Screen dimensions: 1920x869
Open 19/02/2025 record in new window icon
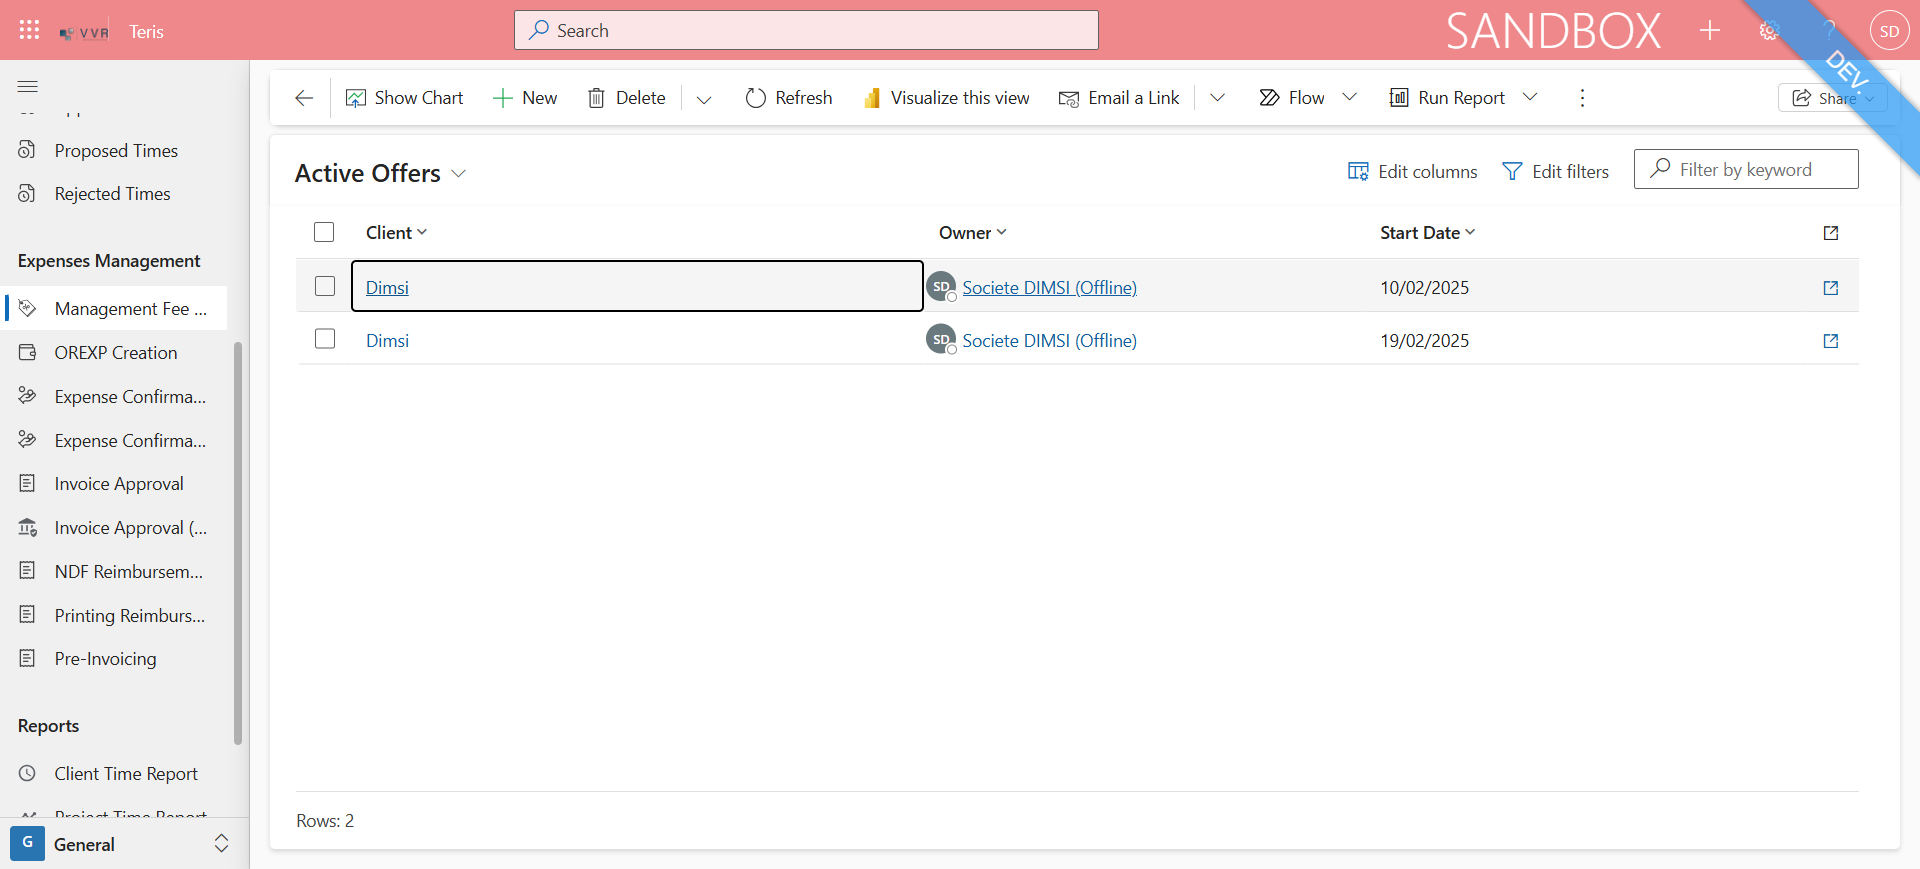[1831, 340]
